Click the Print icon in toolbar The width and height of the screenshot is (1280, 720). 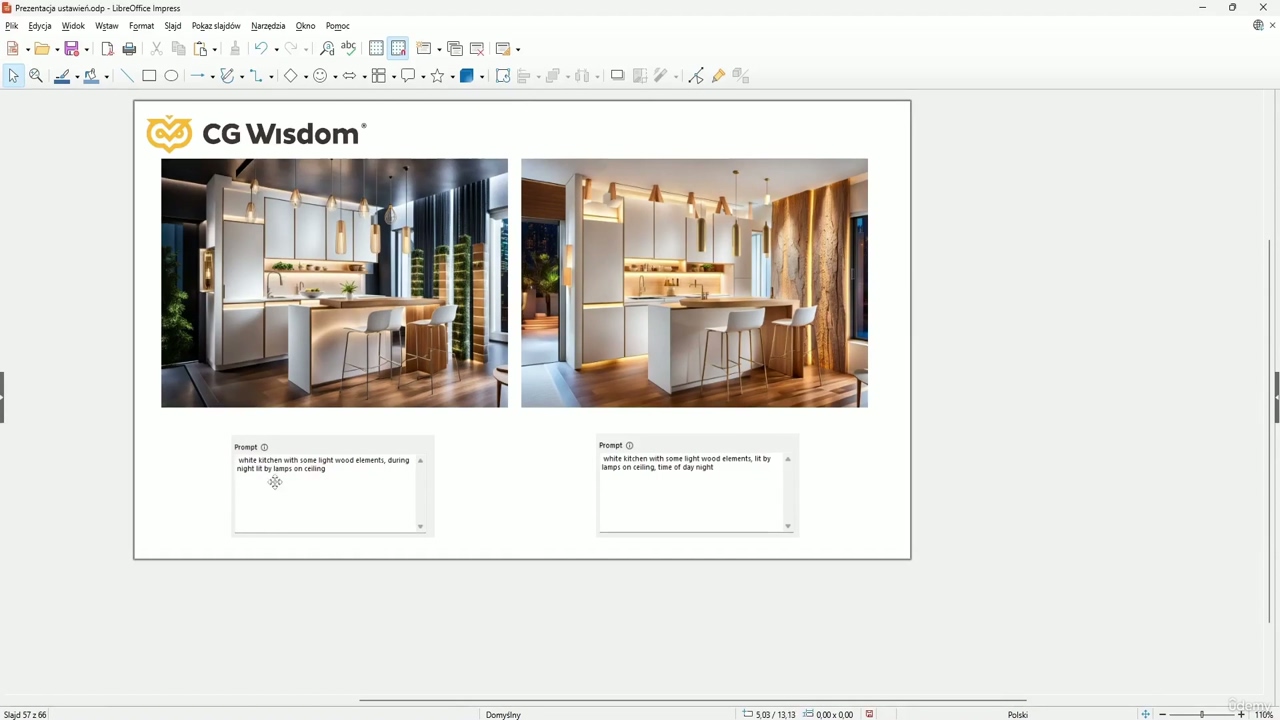point(129,49)
